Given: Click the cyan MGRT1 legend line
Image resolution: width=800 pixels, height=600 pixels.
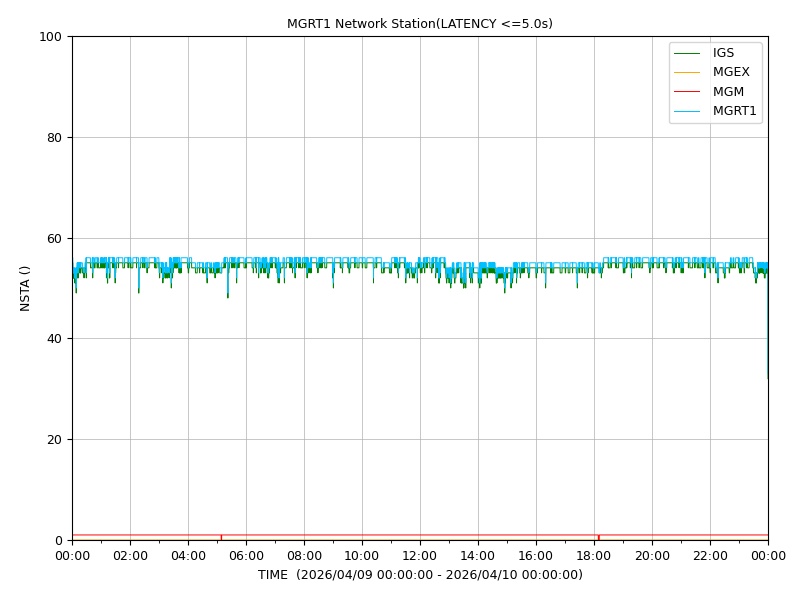Looking at the screenshot, I should point(687,111).
